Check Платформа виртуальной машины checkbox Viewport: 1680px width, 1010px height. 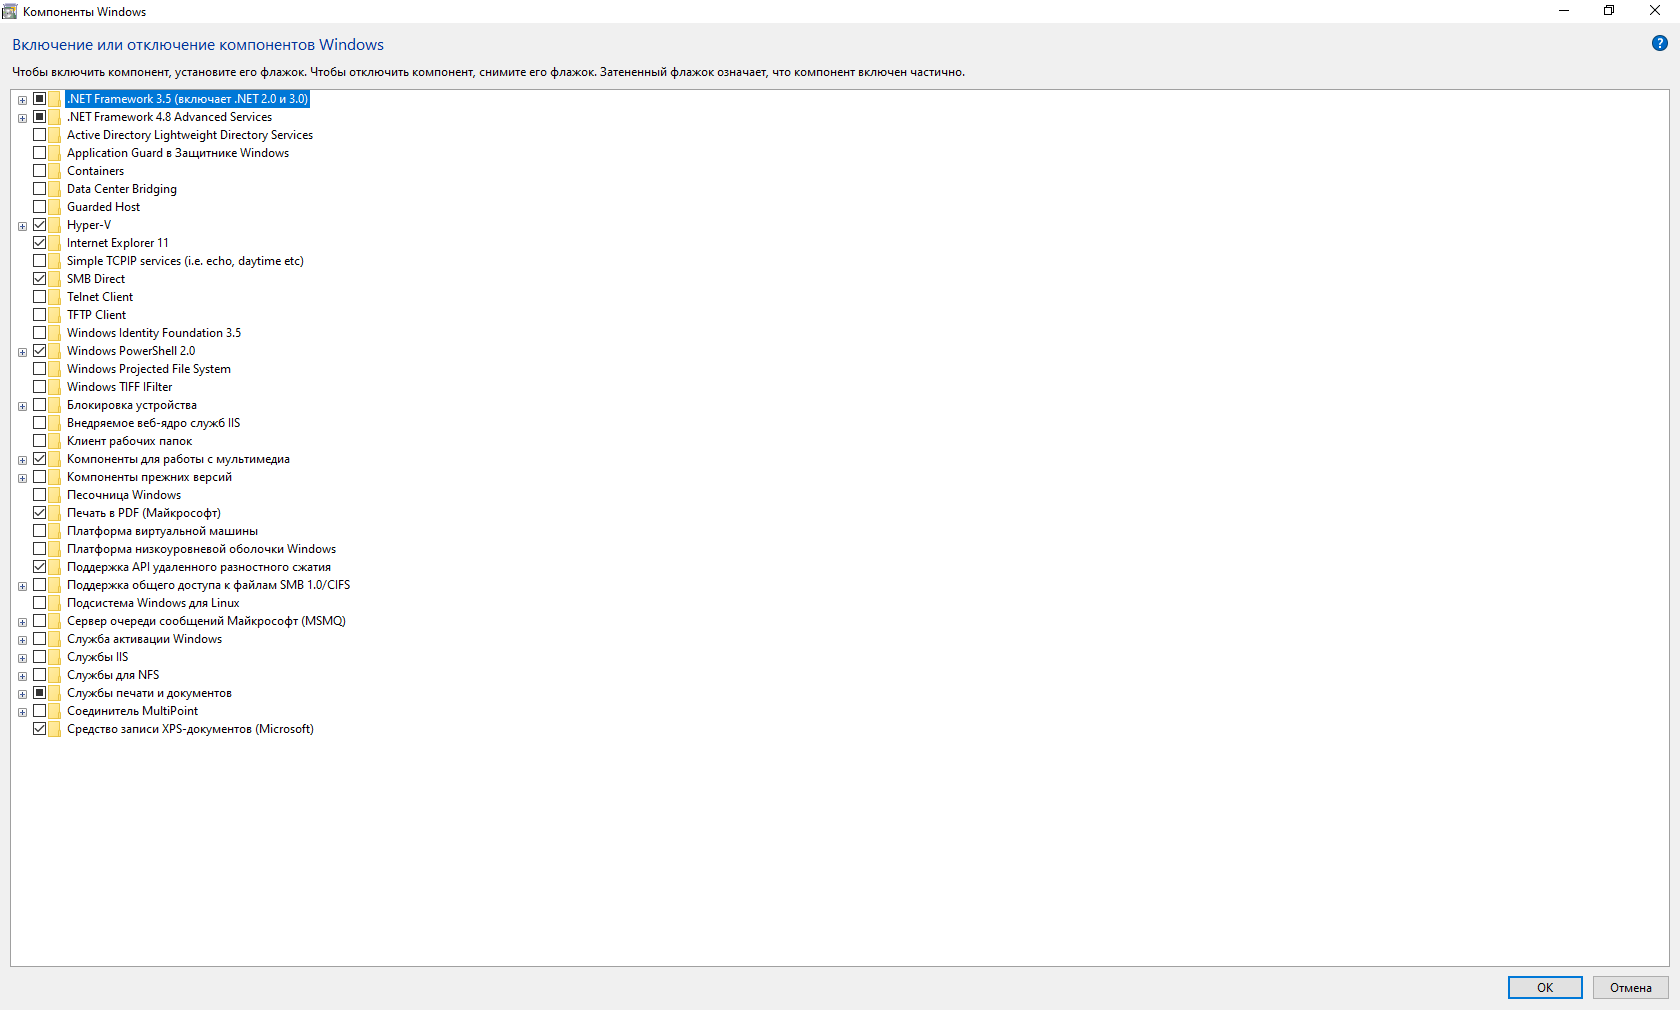[x=40, y=531]
